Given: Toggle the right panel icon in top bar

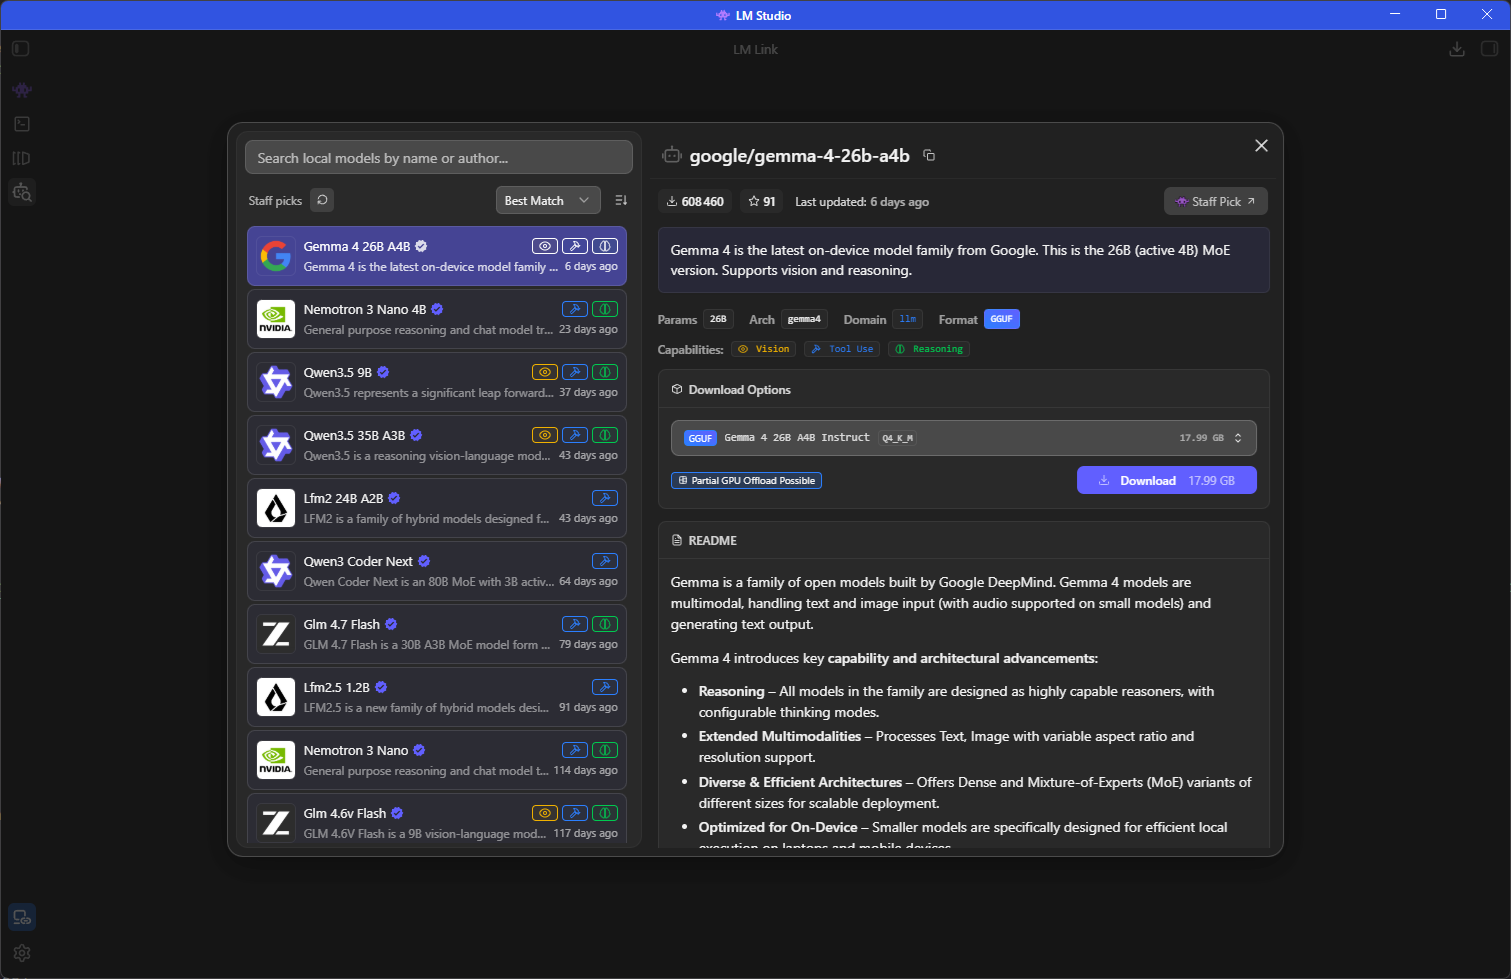Looking at the screenshot, I should pyautogui.click(x=1489, y=49).
